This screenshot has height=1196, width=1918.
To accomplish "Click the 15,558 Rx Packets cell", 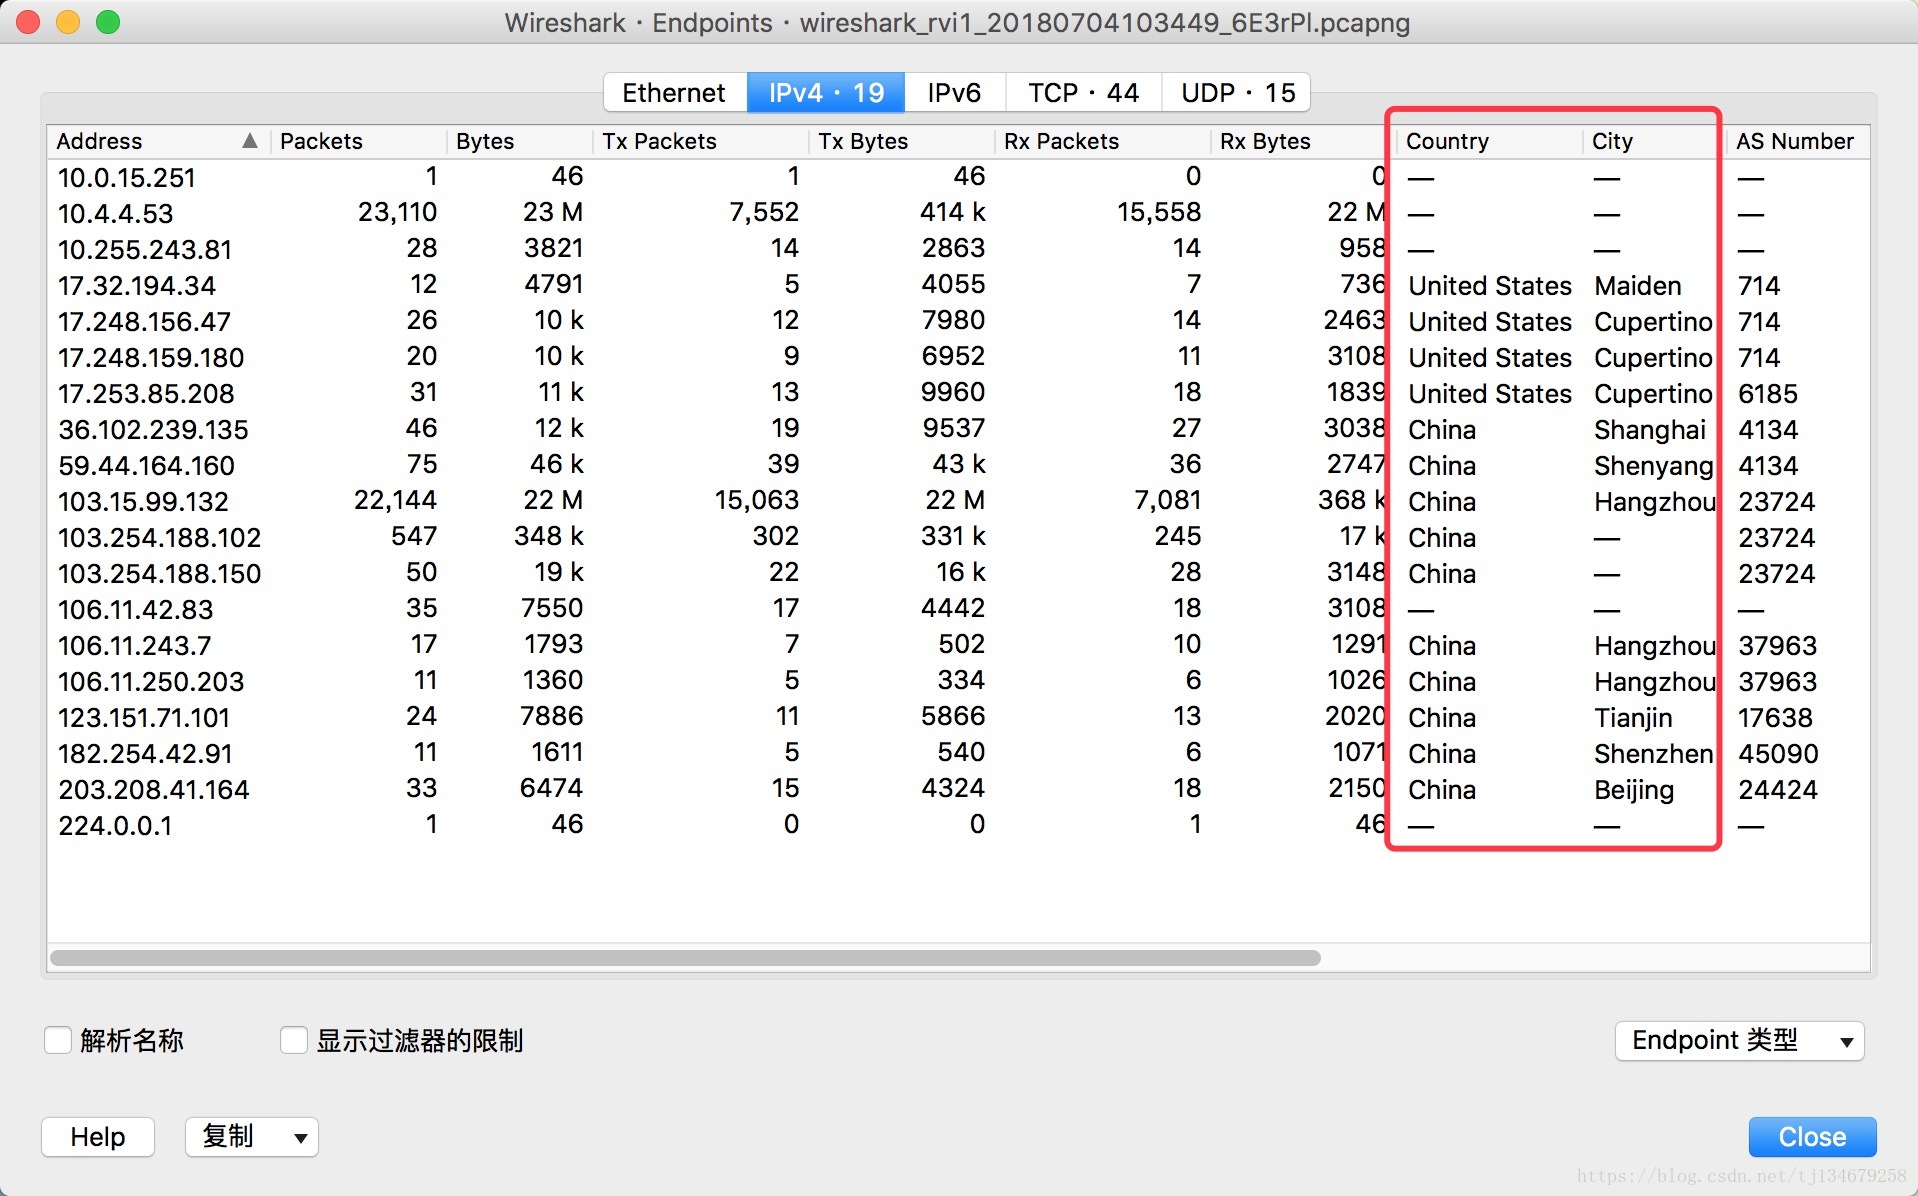I will coord(1159,212).
